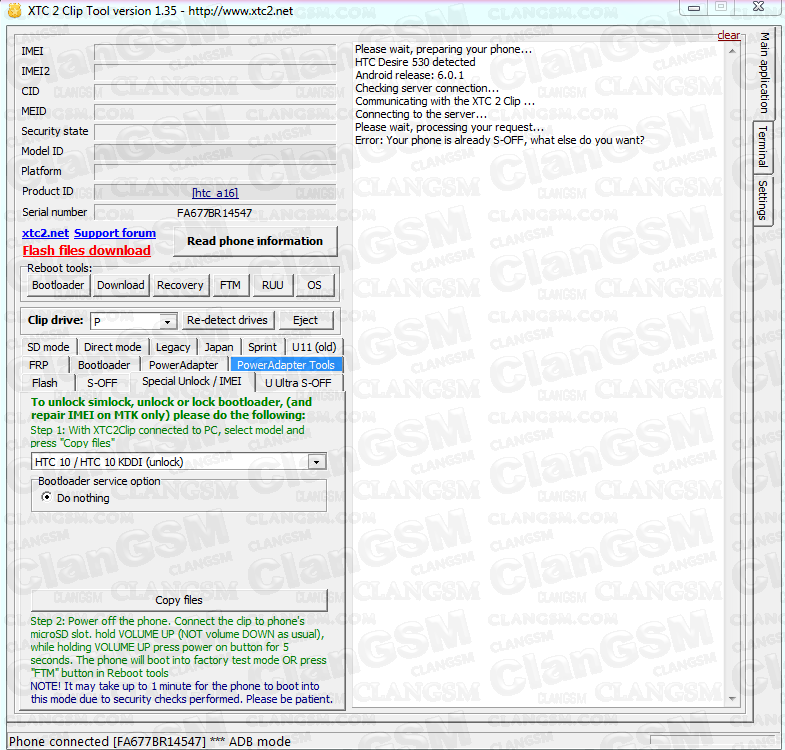Select the U11 (old) tab
This screenshot has width=785, height=750.
tap(314, 347)
